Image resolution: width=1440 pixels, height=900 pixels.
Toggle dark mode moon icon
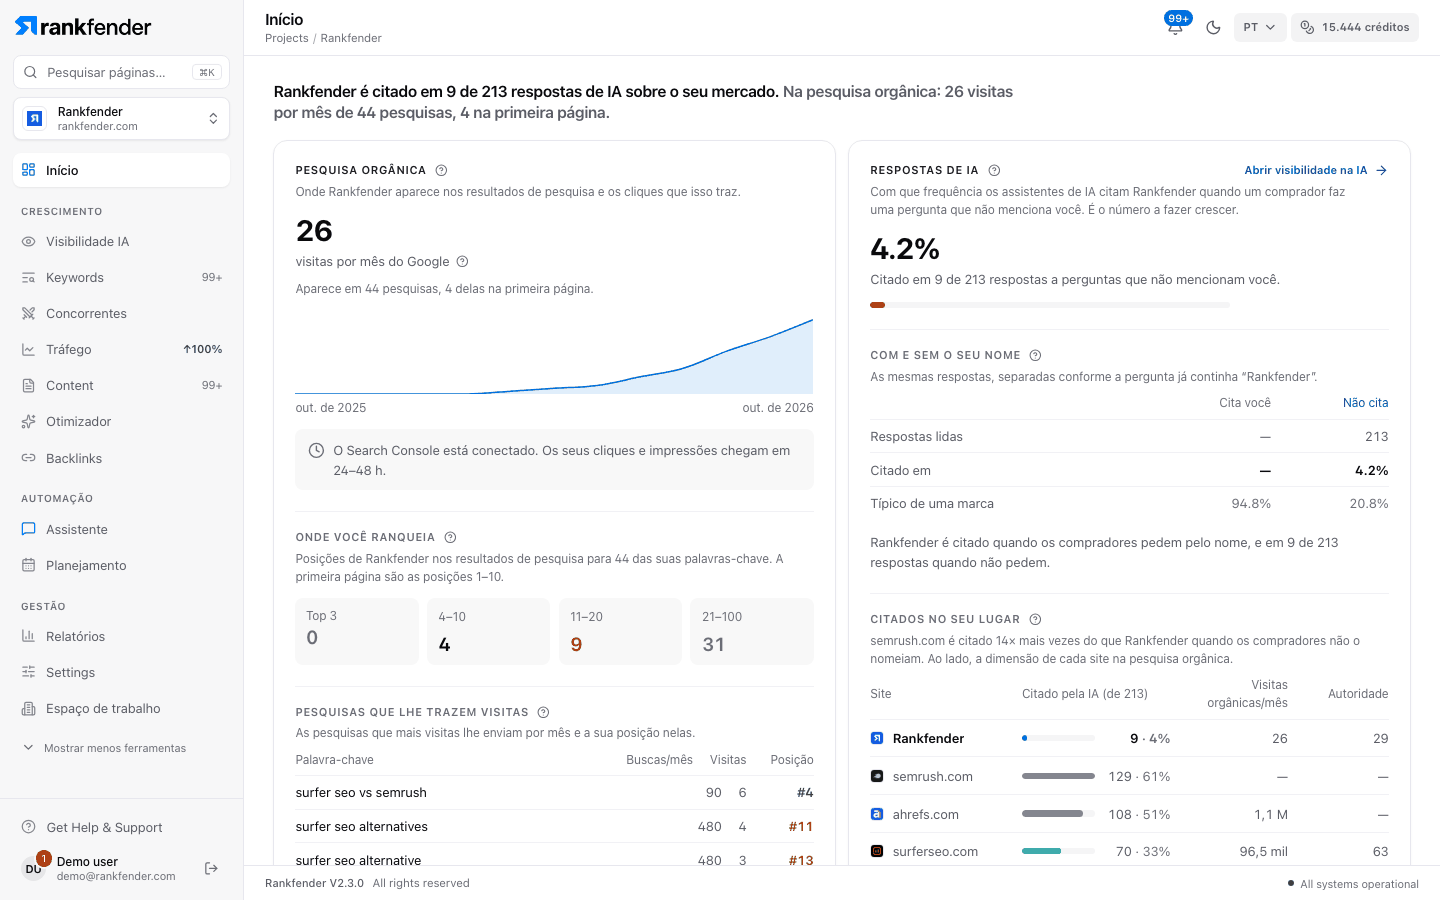point(1213,27)
